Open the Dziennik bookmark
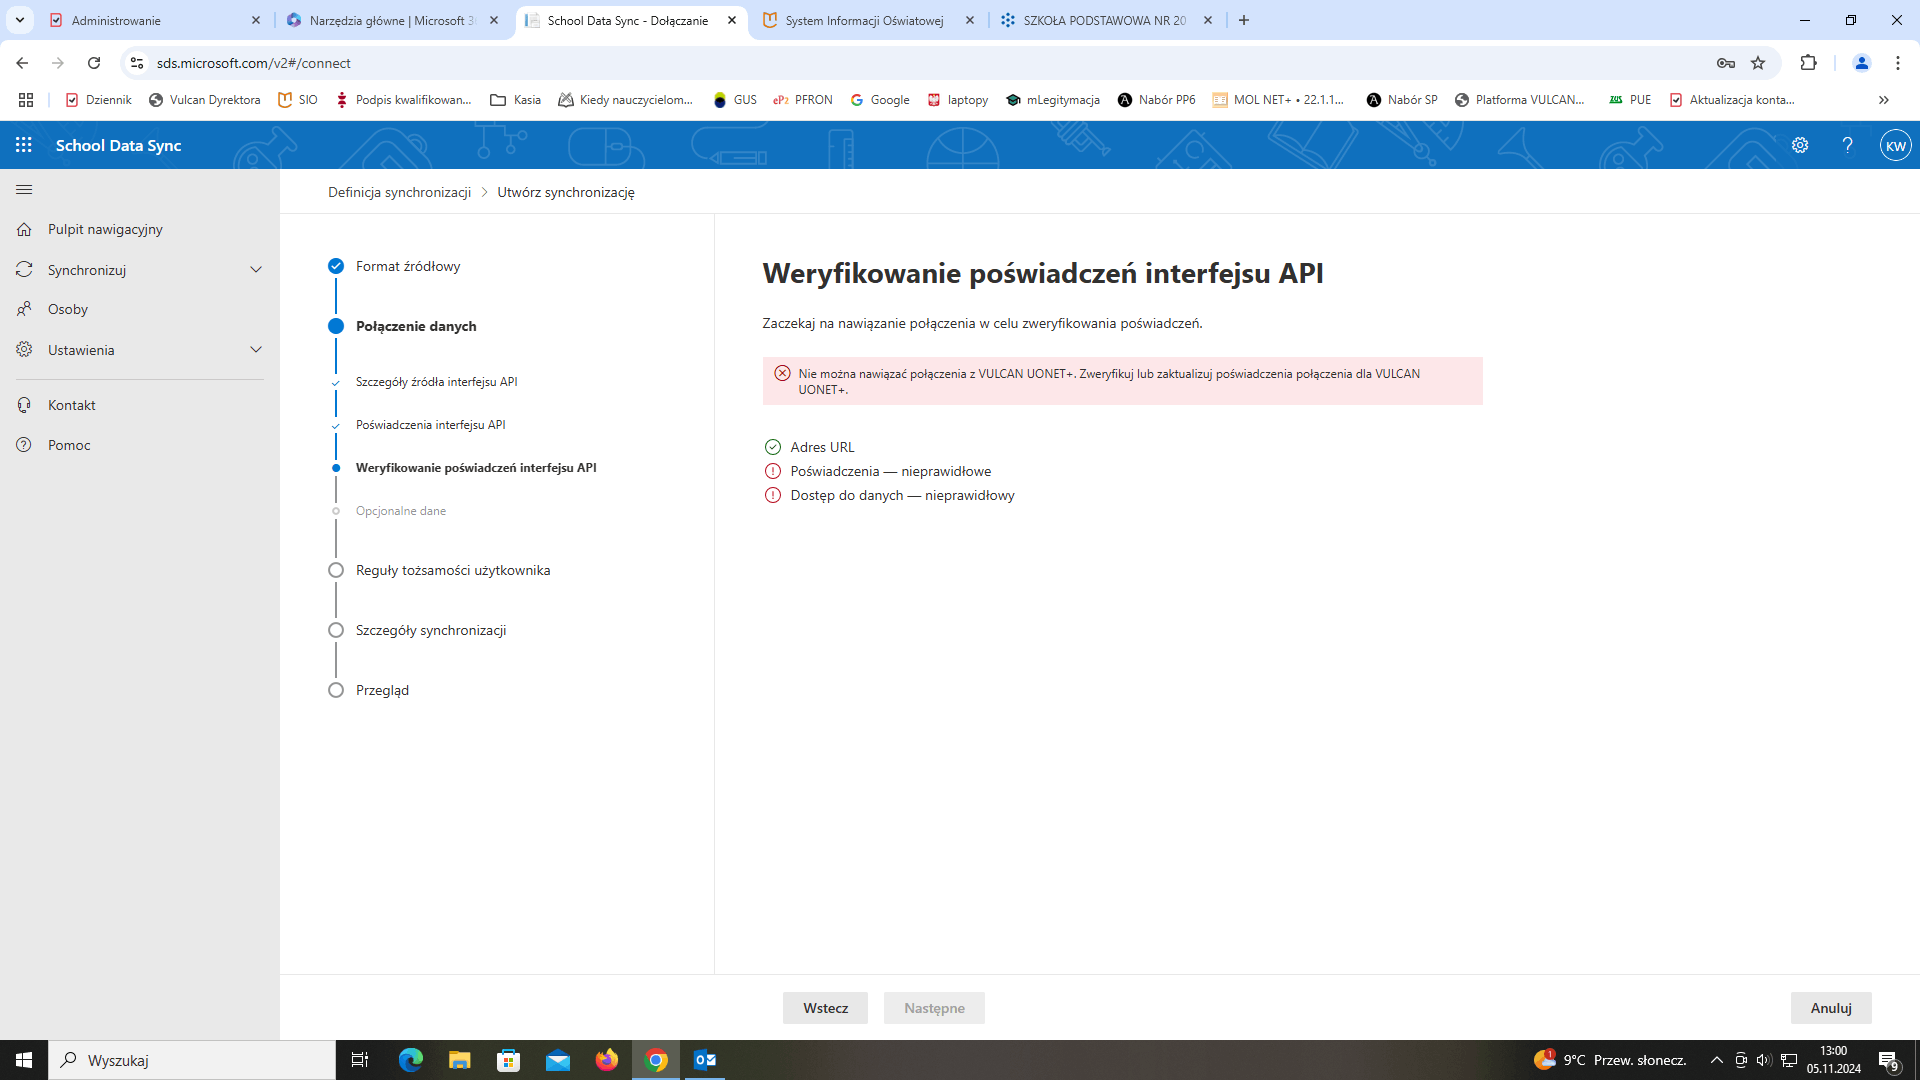Screen dimensions: 1920x1080 pyautogui.click(x=98, y=100)
